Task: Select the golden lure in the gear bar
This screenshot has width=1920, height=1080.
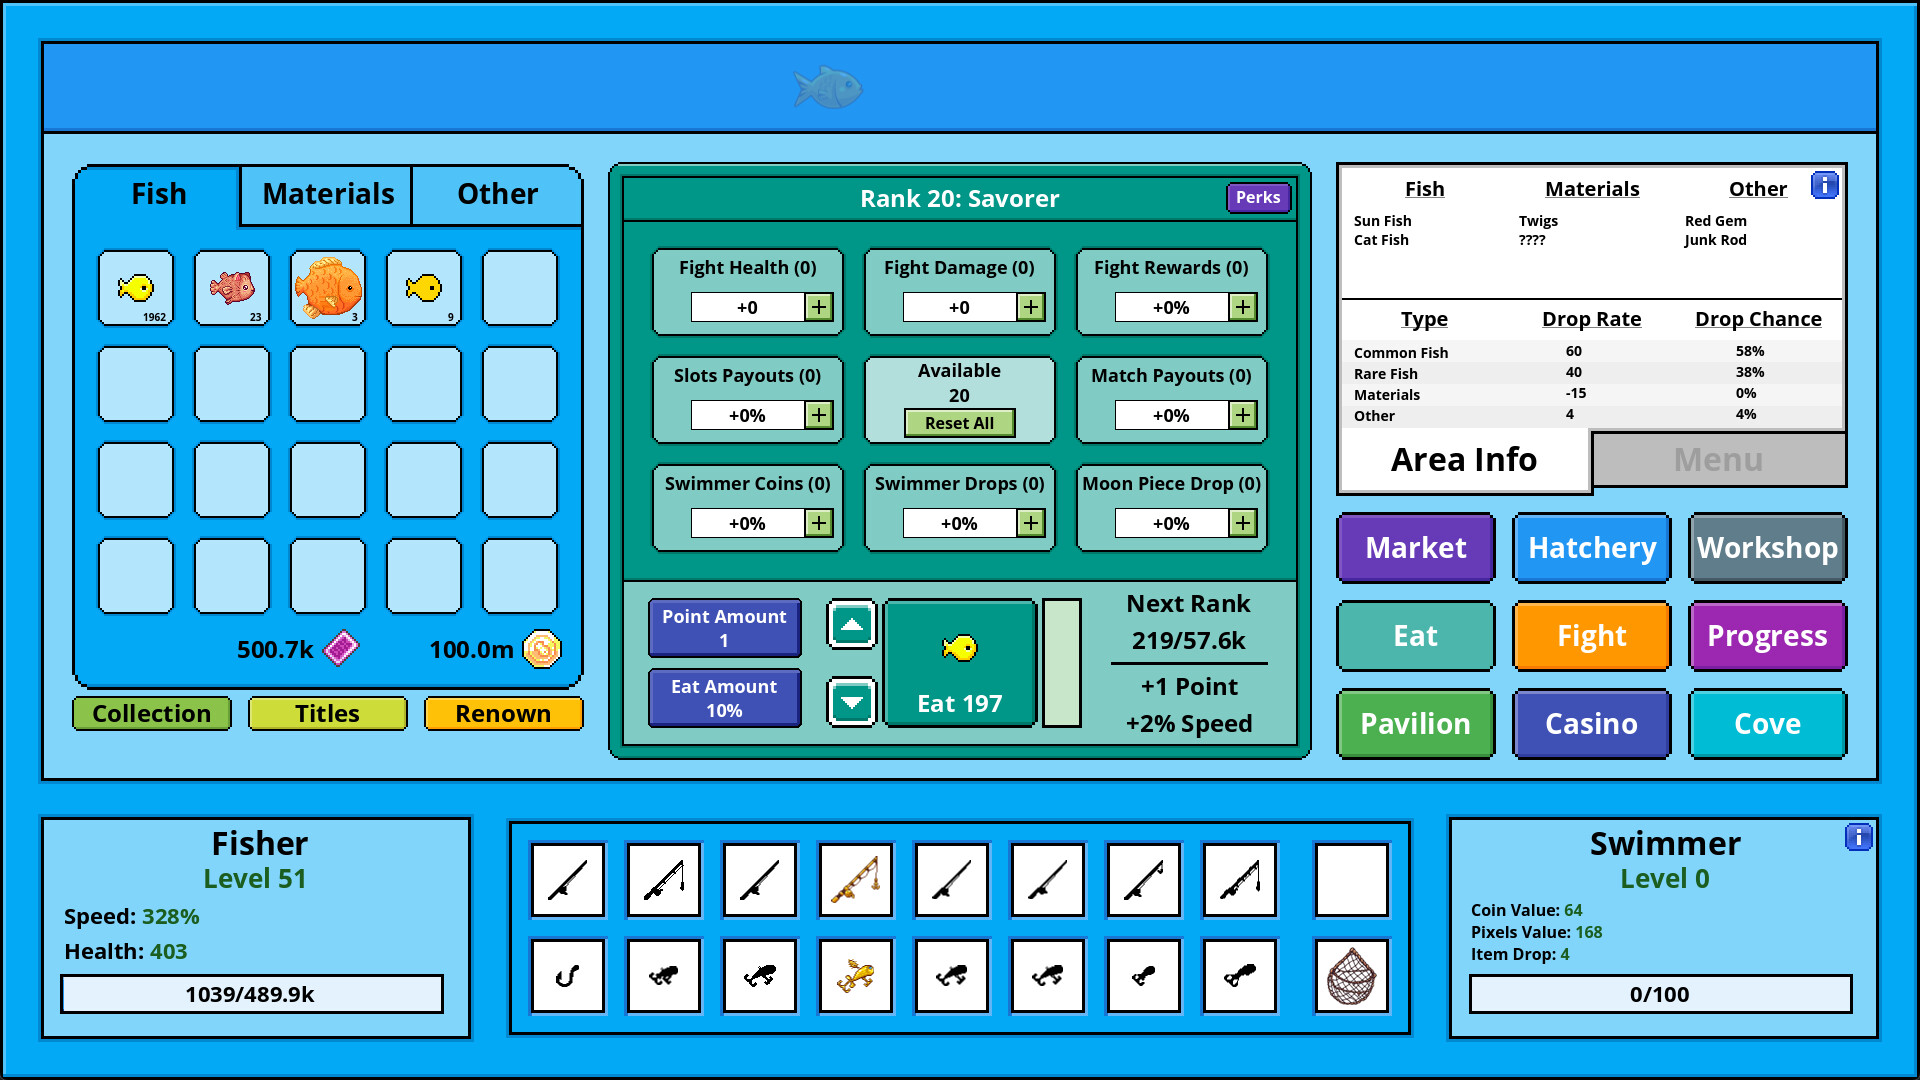Action: coord(855,975)
